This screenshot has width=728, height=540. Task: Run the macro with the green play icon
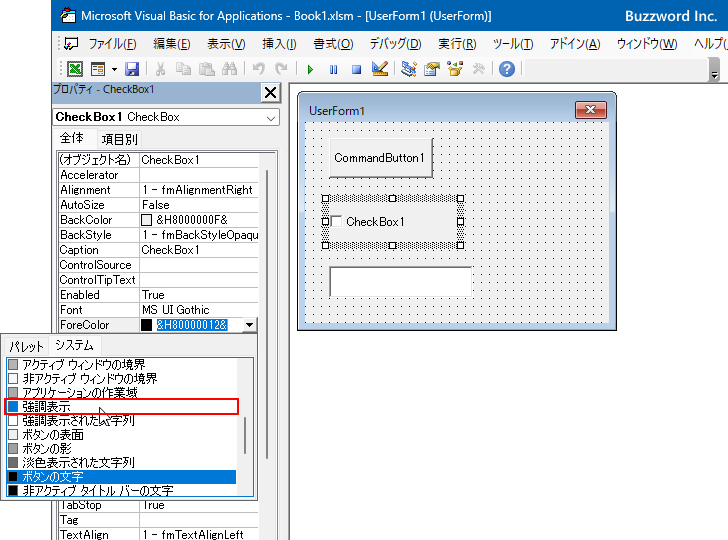click(310, 70)
